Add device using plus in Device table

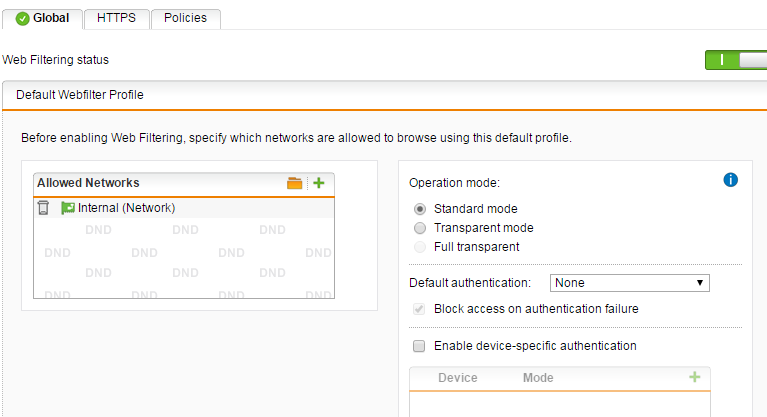coord(695,377)
